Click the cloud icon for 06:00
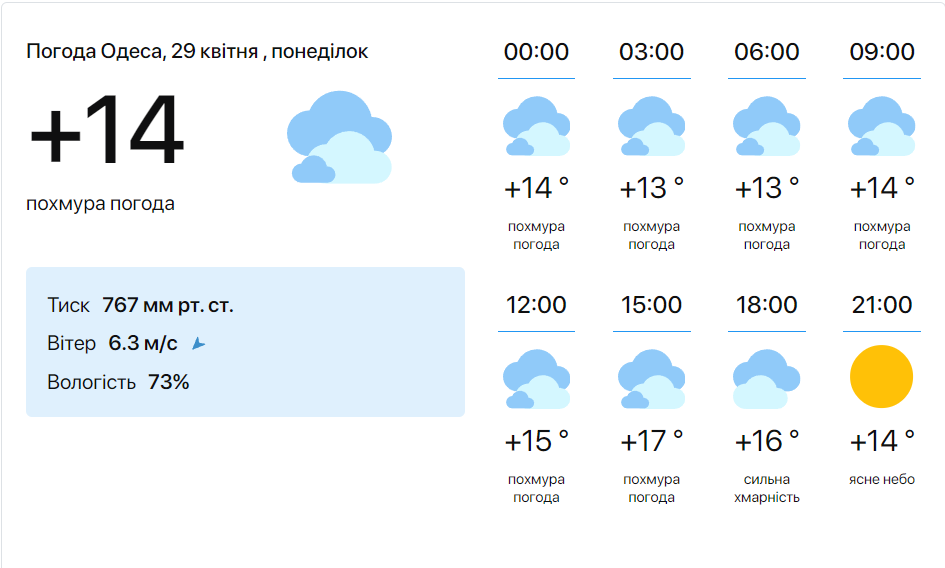This screenshot has width=945, height=568. [766, 126]
